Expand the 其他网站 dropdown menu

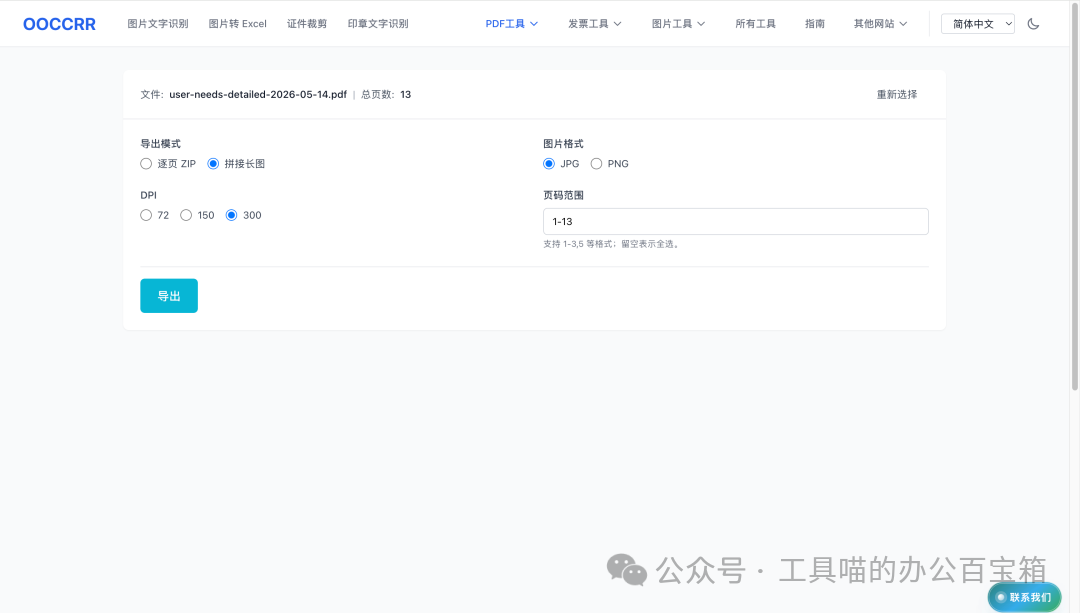click(x=880, y=24)
